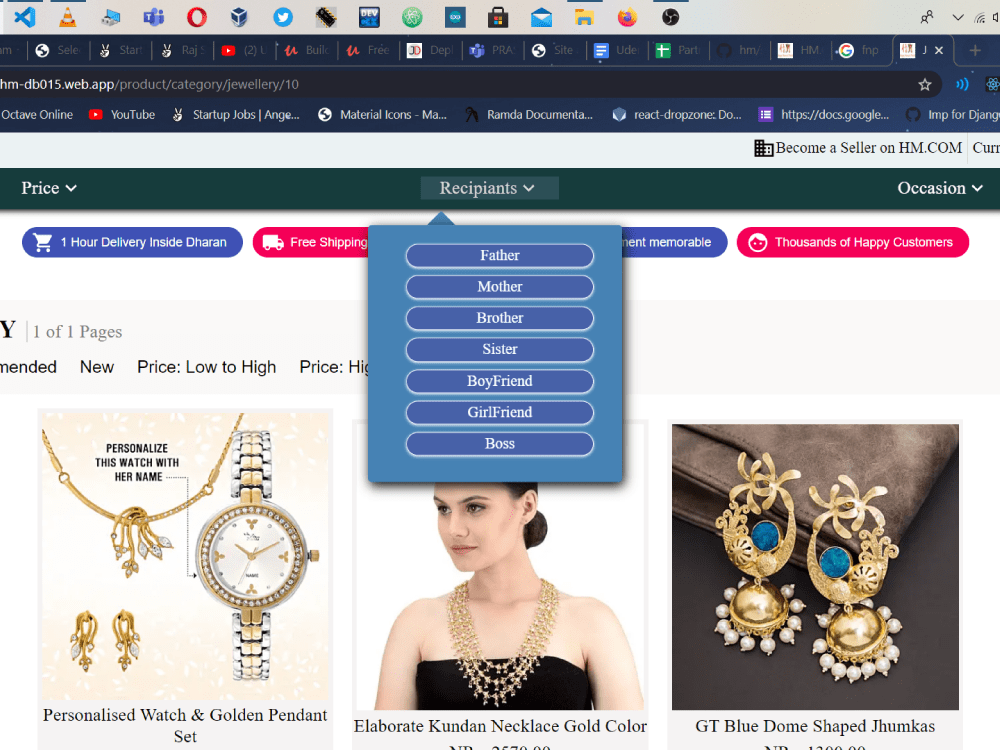Image resolution: width=1000 pixels, height=750 pixels.
Task: Open VirtualBox cube icon in taskbar
Action: pyautogui.click(x=239, y=17)
